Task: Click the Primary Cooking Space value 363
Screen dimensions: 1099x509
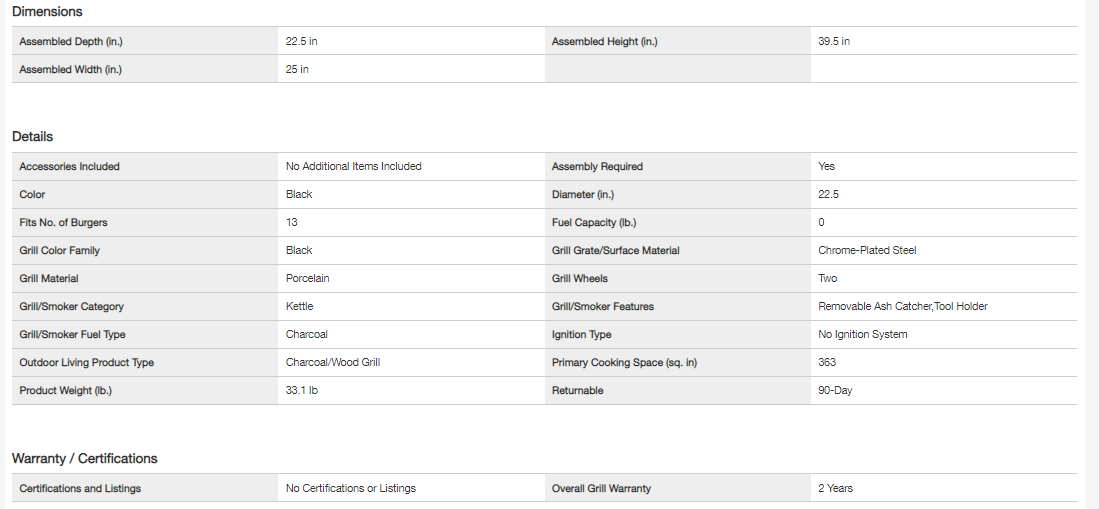Action: [x=827, y=362]
